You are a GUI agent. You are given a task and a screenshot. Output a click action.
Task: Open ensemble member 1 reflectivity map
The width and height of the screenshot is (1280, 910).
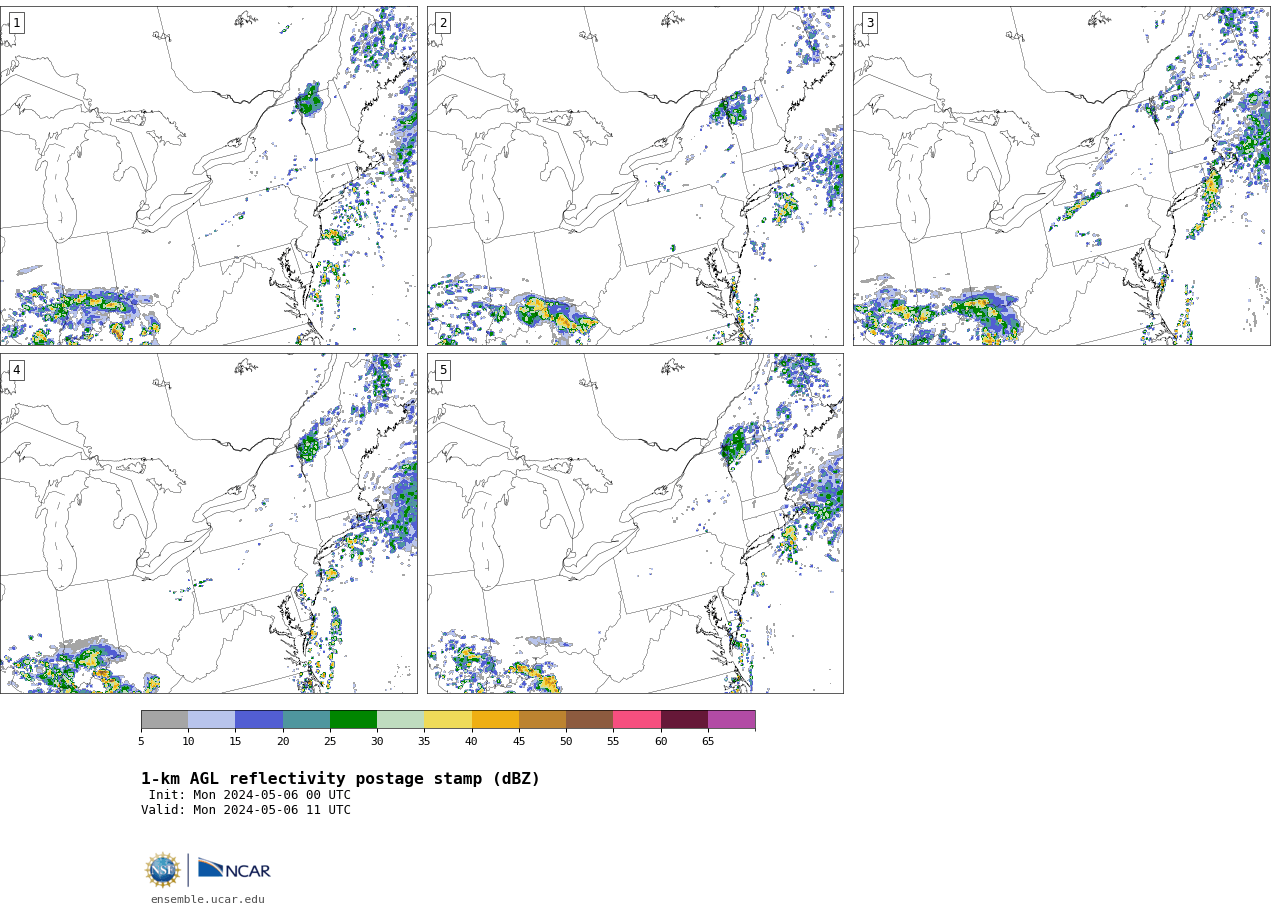point(208,176)
